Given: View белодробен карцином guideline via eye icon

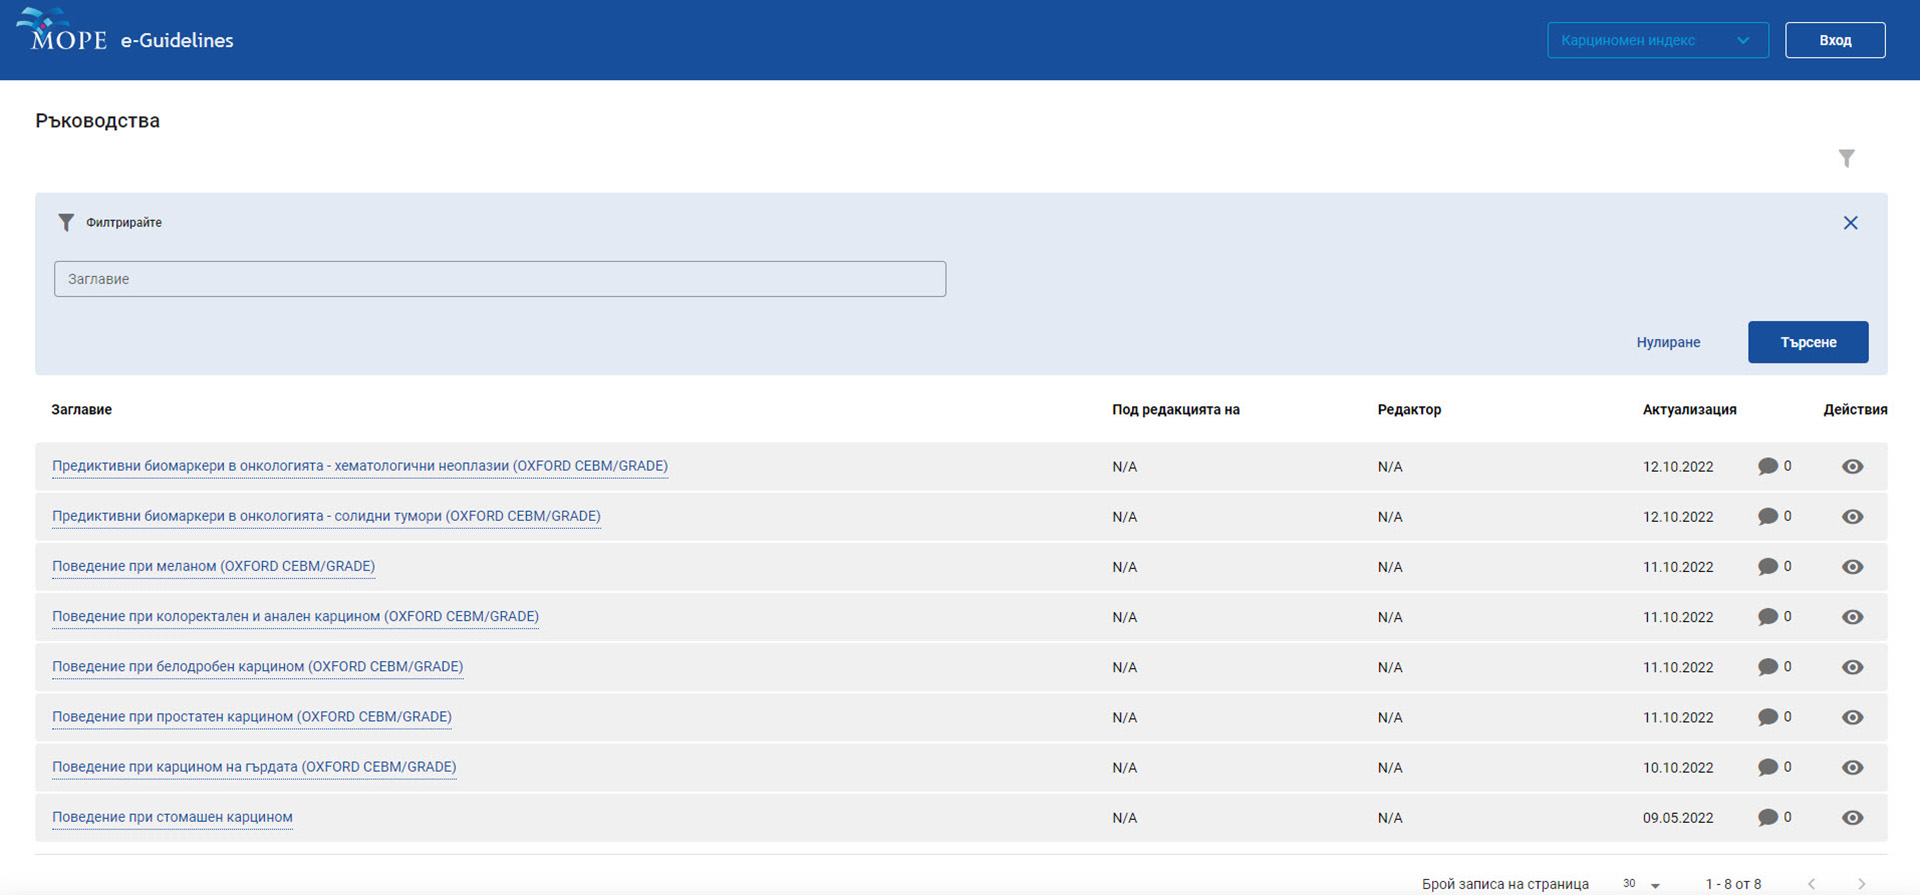Looking at the screenshot, I should (1853, 667).
